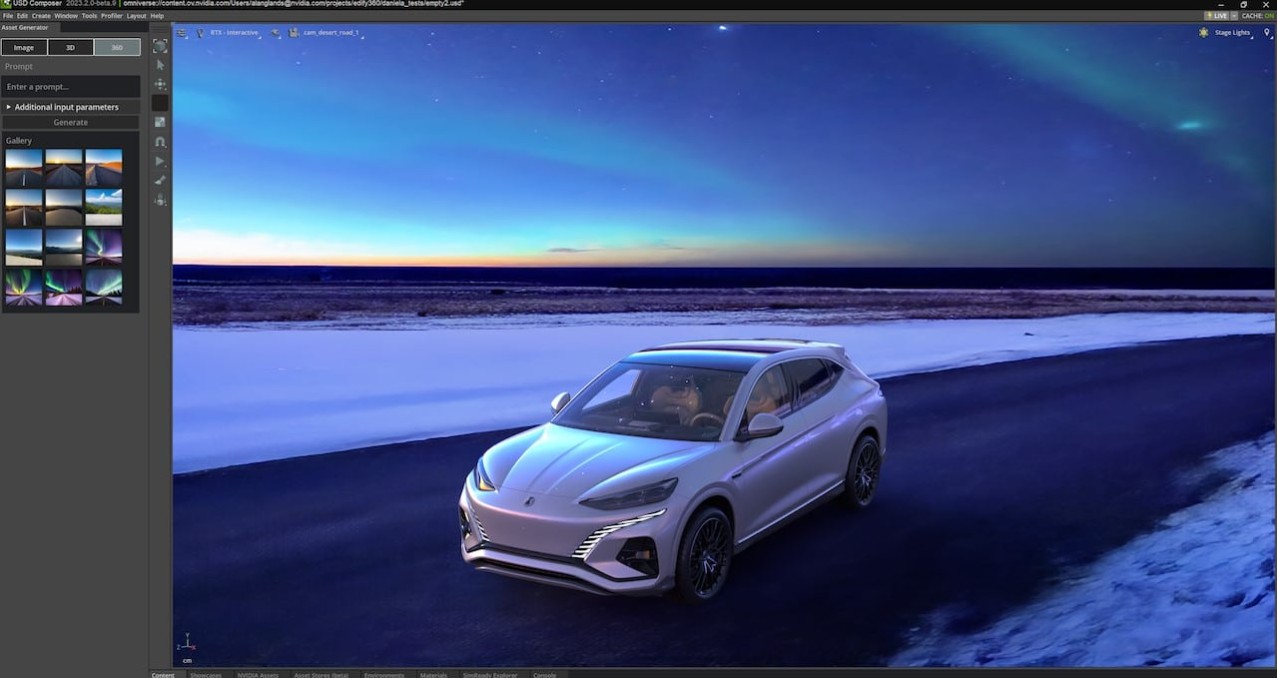
Task: Switch to the Asset Stores (beta) tab
Action: pyautogui.click(x=321, y=675)
